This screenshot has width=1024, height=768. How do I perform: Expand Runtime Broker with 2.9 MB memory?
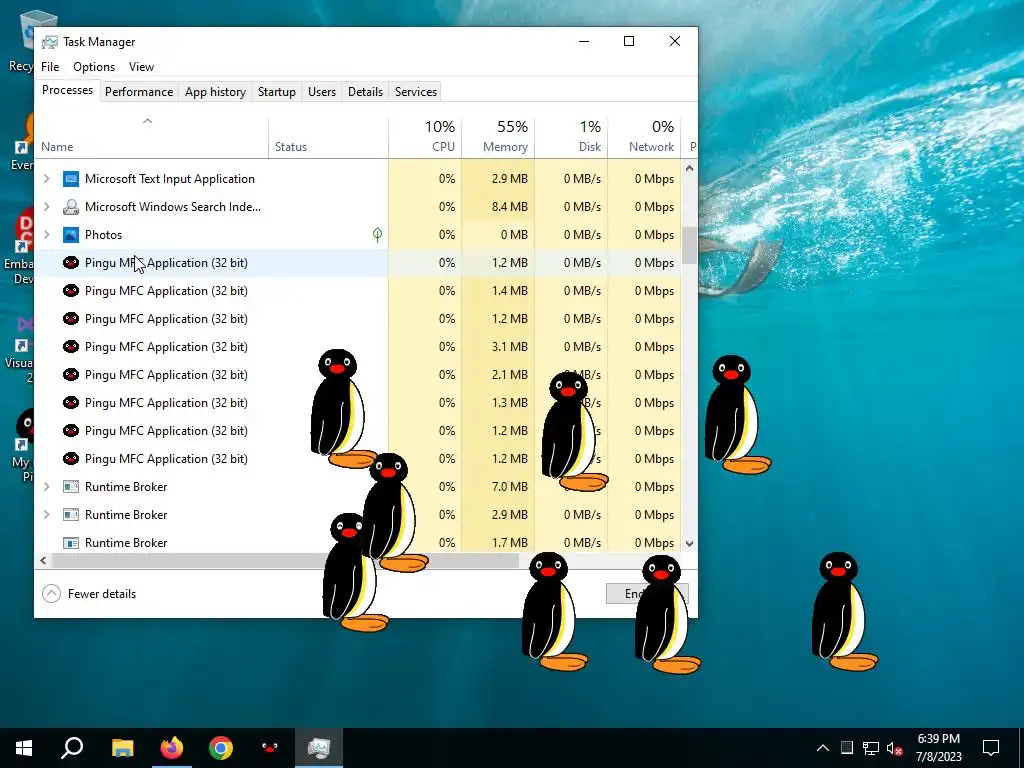(46, 515)
